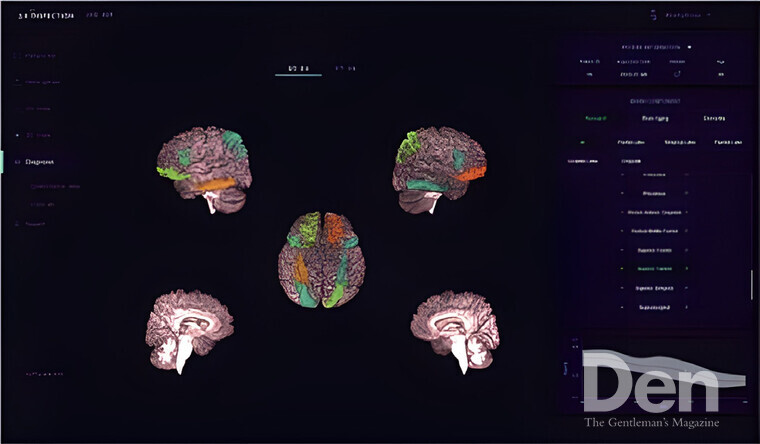Open the user account dropdown arrow
760x444 pixels.
[x=709, y=15]
